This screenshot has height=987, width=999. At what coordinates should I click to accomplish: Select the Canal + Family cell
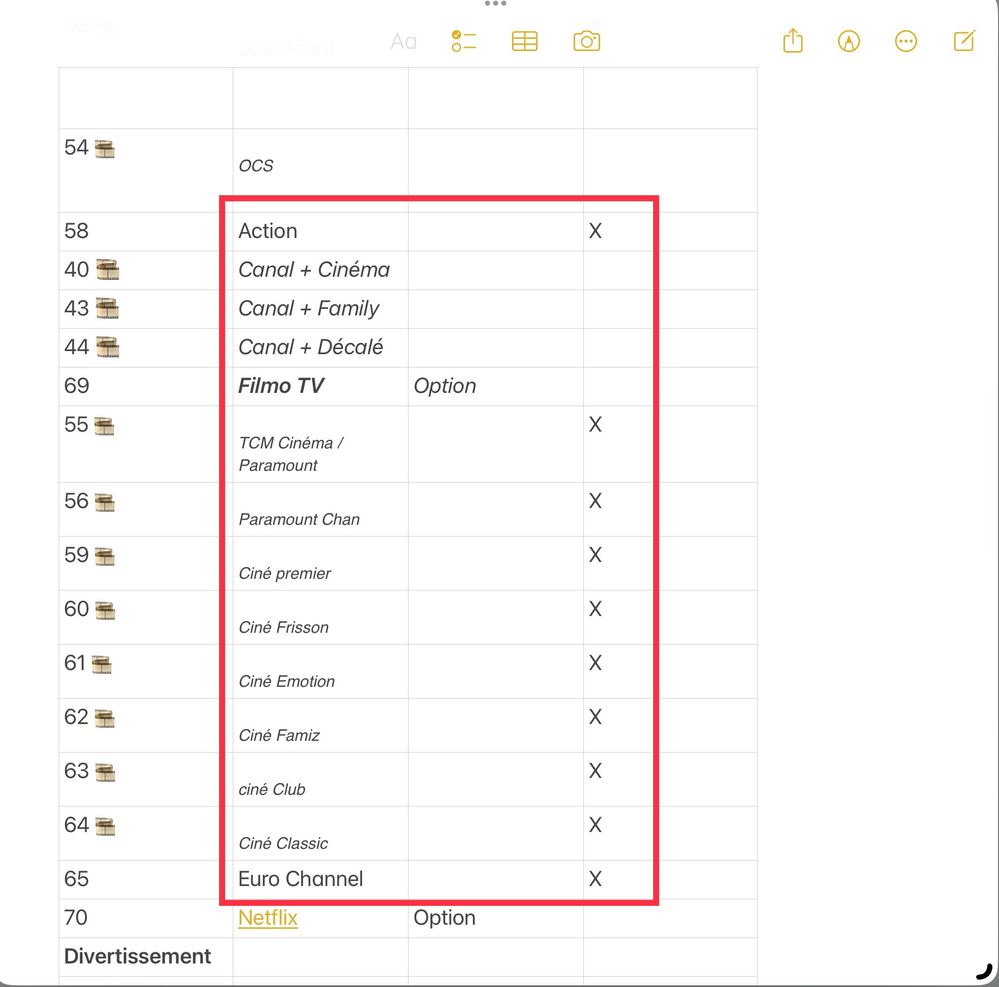320,309
